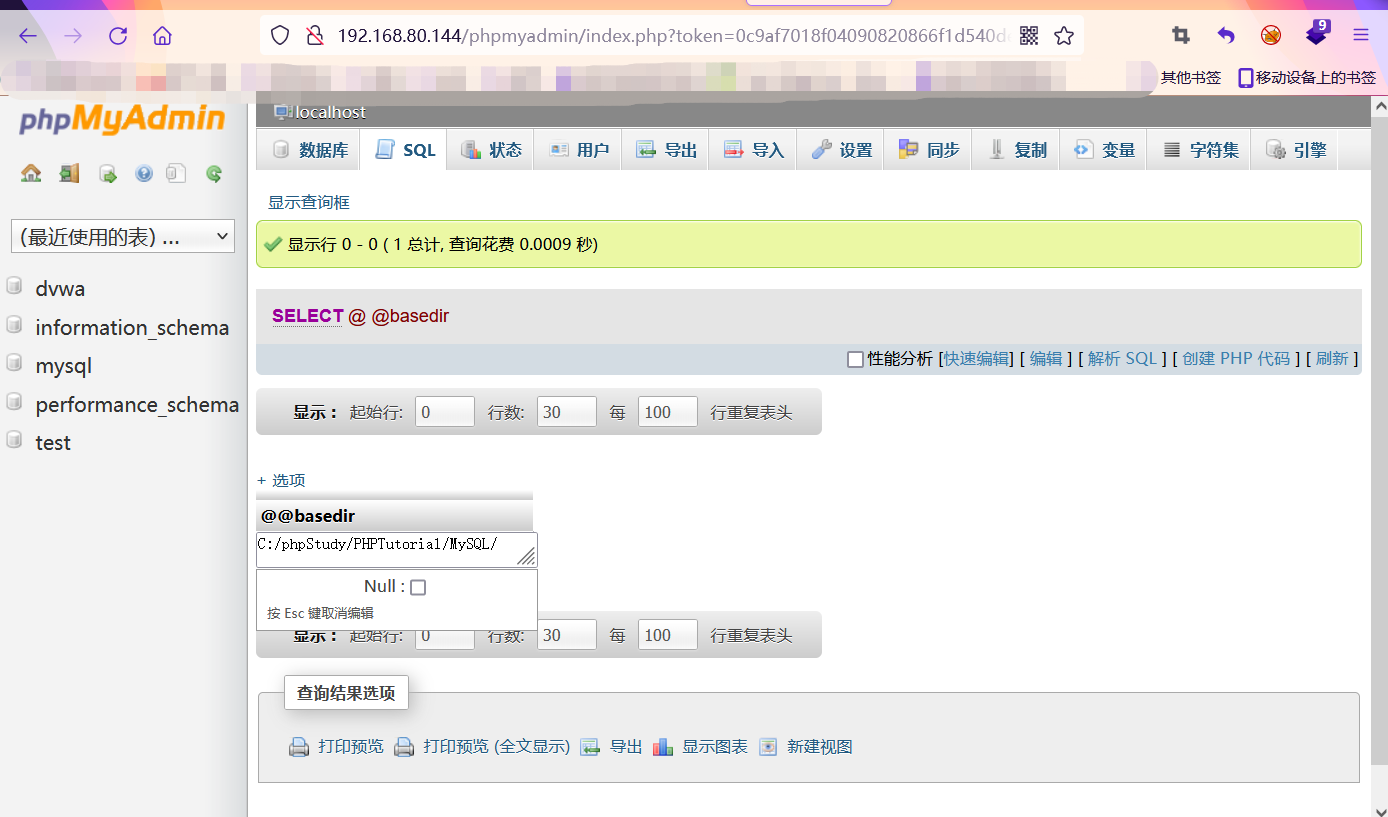
Task: Open the browser home page icon
Action: 162,36
